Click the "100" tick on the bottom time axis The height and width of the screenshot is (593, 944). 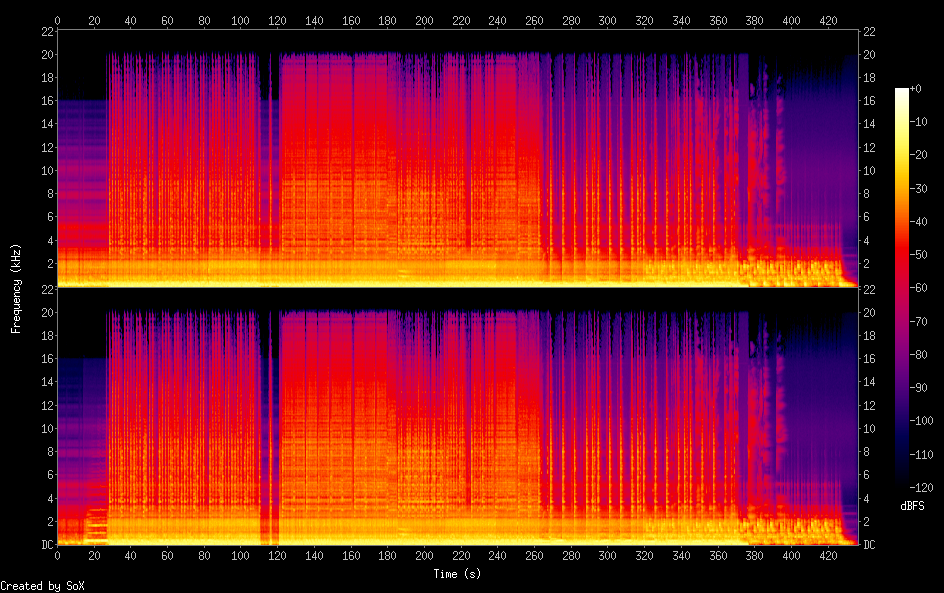point(241,556)
